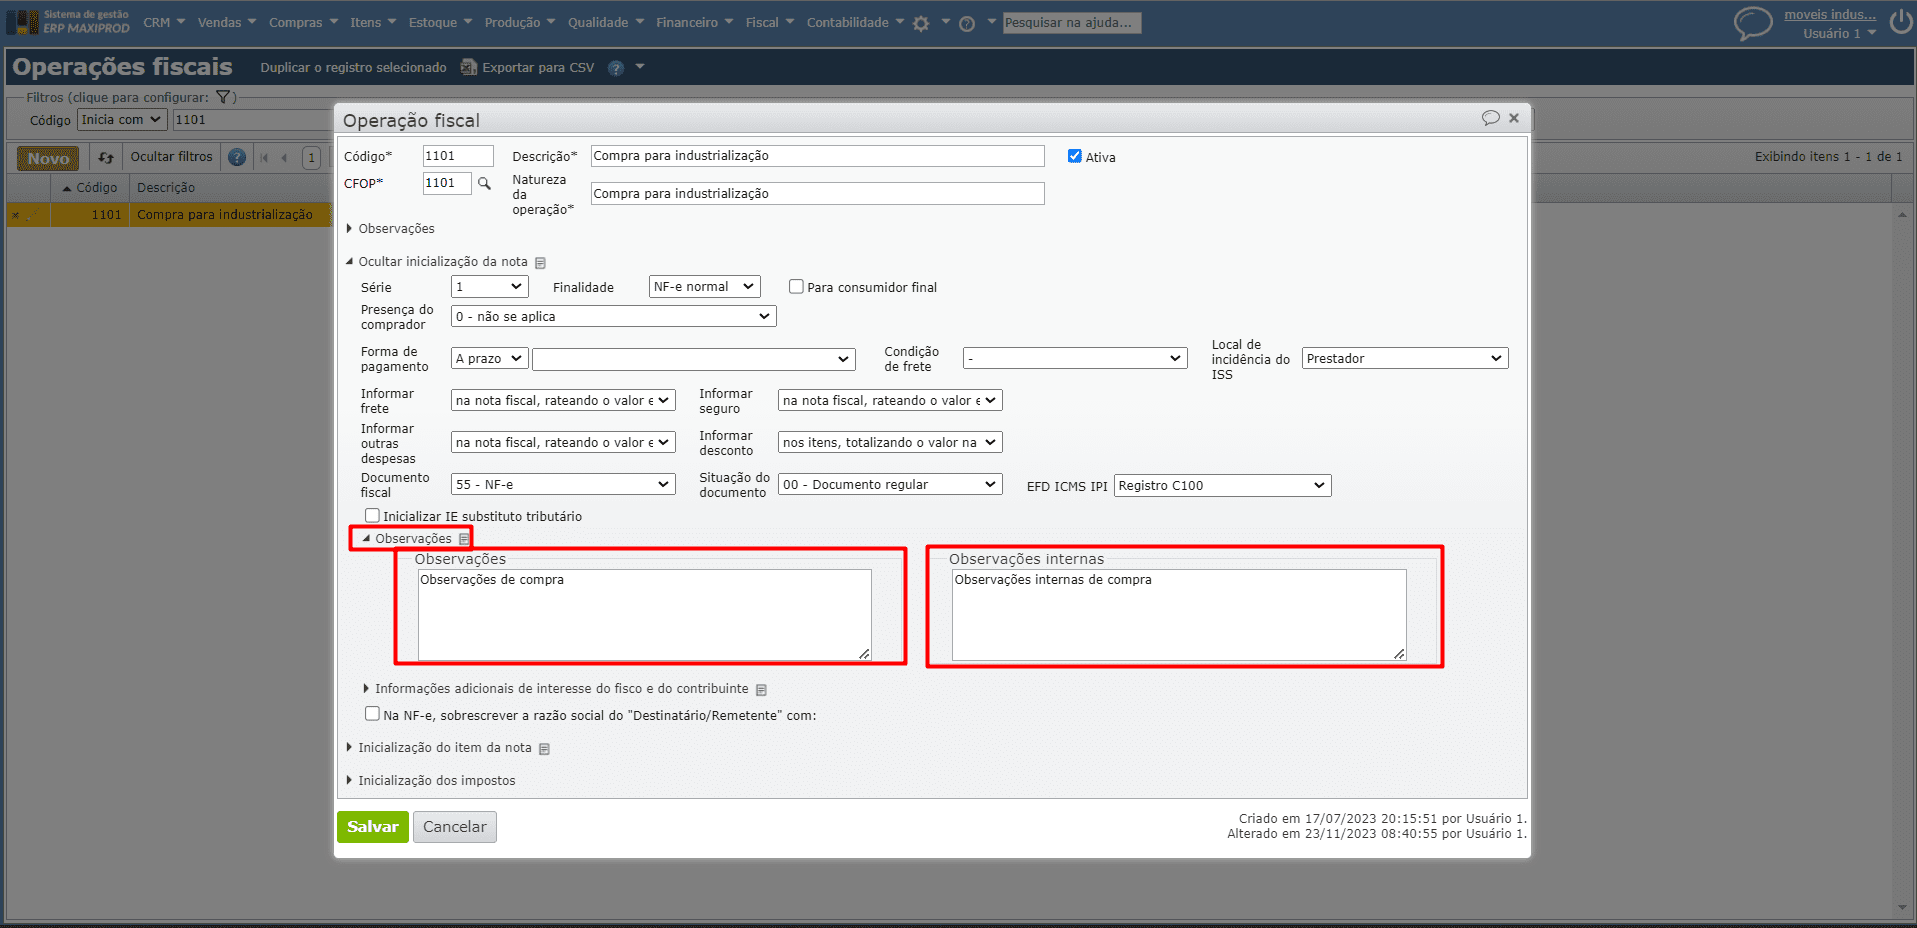Image resolution: width=1917 pixels, height=928 pixels.
Task: Click the Cancelar button
Action: point(454,827)
